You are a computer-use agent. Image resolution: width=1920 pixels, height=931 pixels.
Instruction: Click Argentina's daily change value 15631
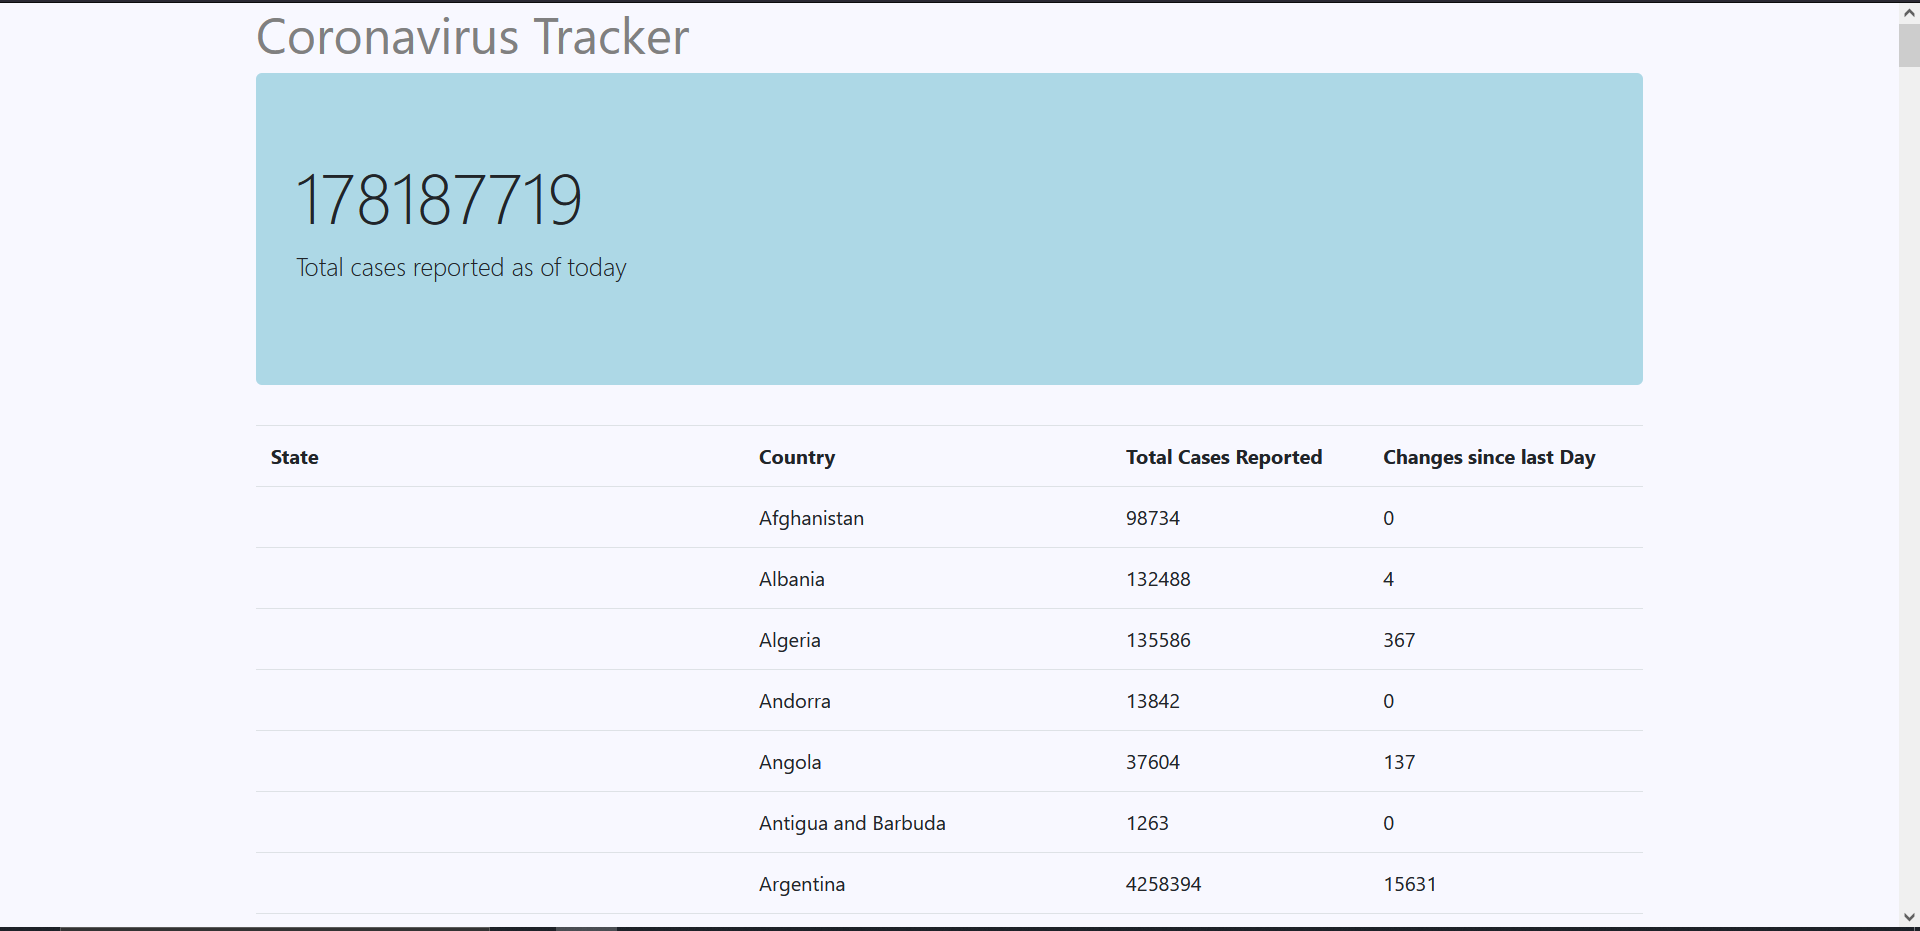pos(1410,884)
